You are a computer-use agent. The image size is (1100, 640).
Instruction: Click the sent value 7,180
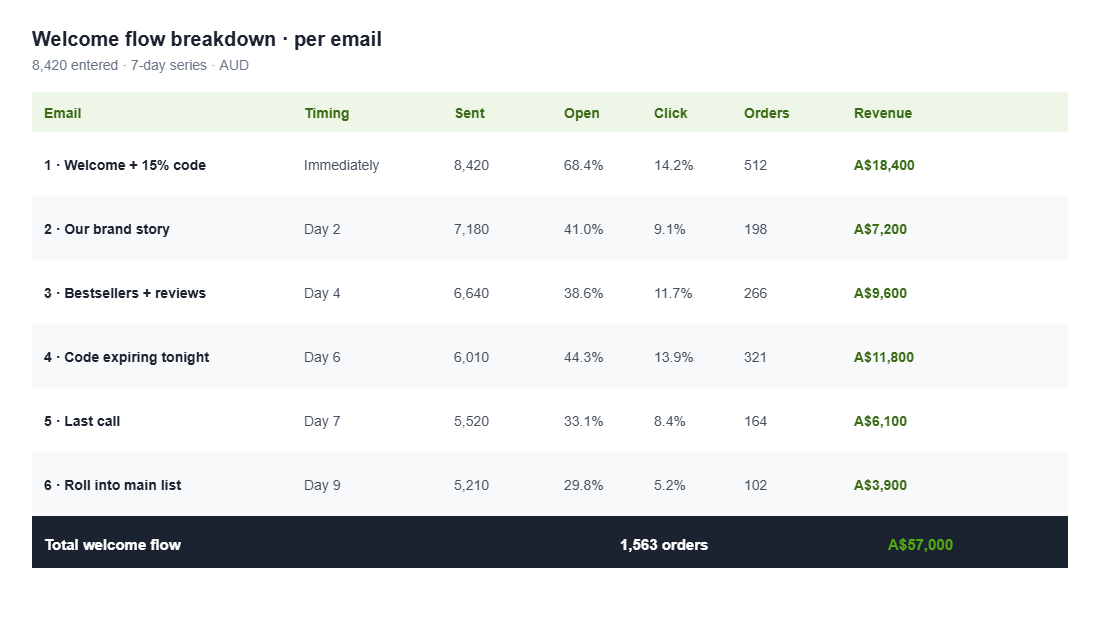471,229
